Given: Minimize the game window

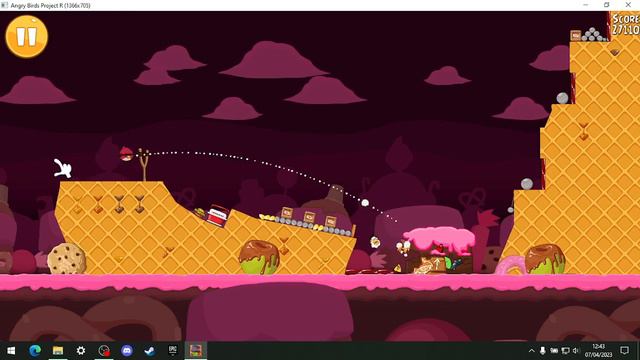Looking at the screenshot, I should 586,5.
